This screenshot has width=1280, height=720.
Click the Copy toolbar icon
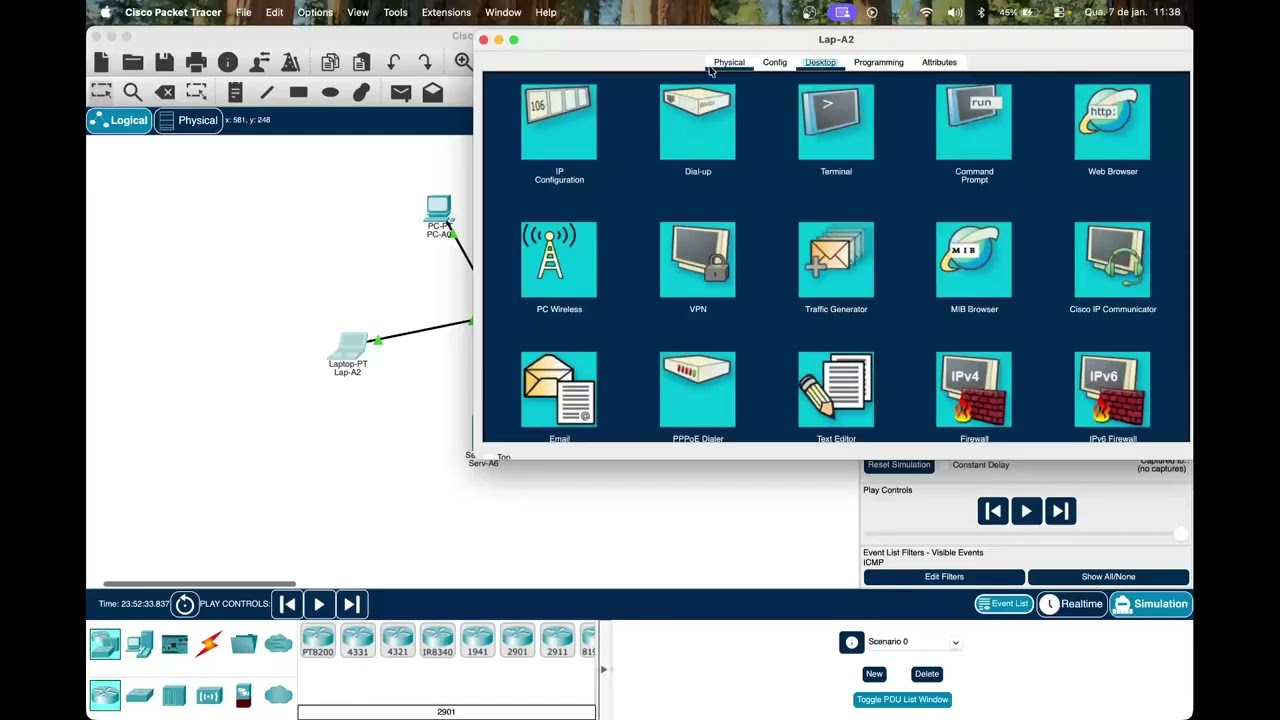330,62
